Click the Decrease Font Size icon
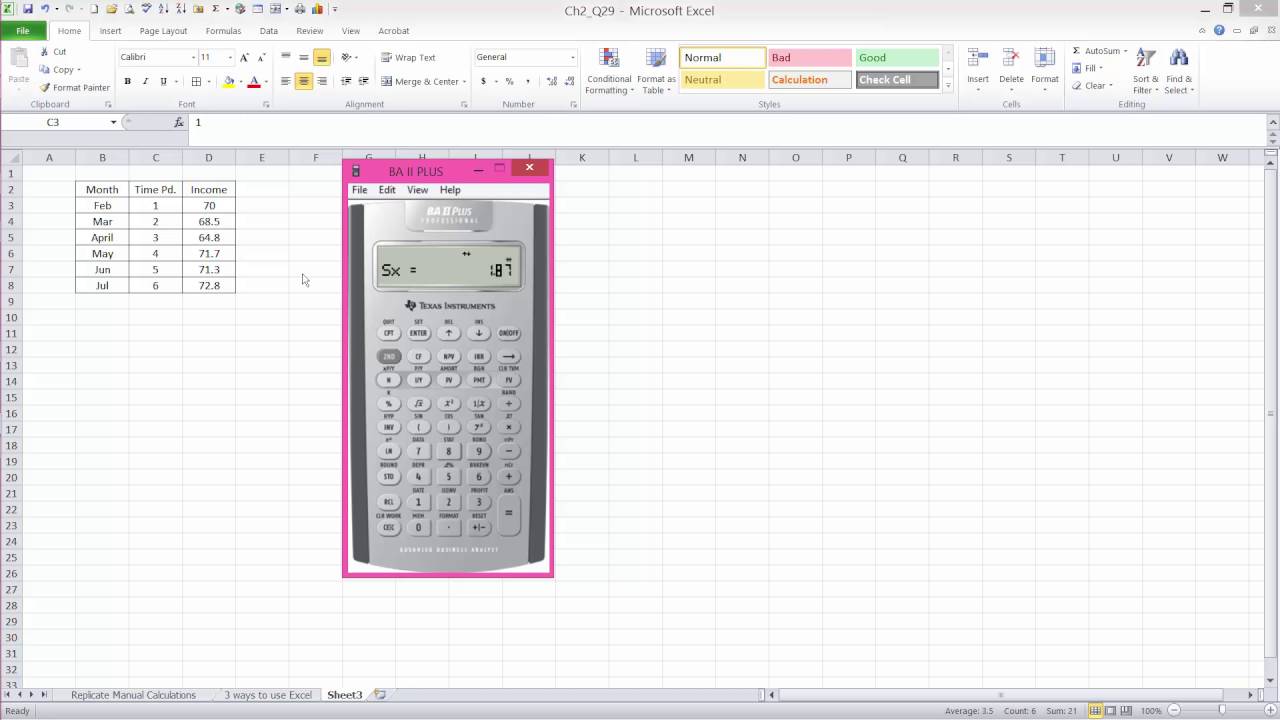This screenshot has width=1280, height=720. [x=262, y=58]
